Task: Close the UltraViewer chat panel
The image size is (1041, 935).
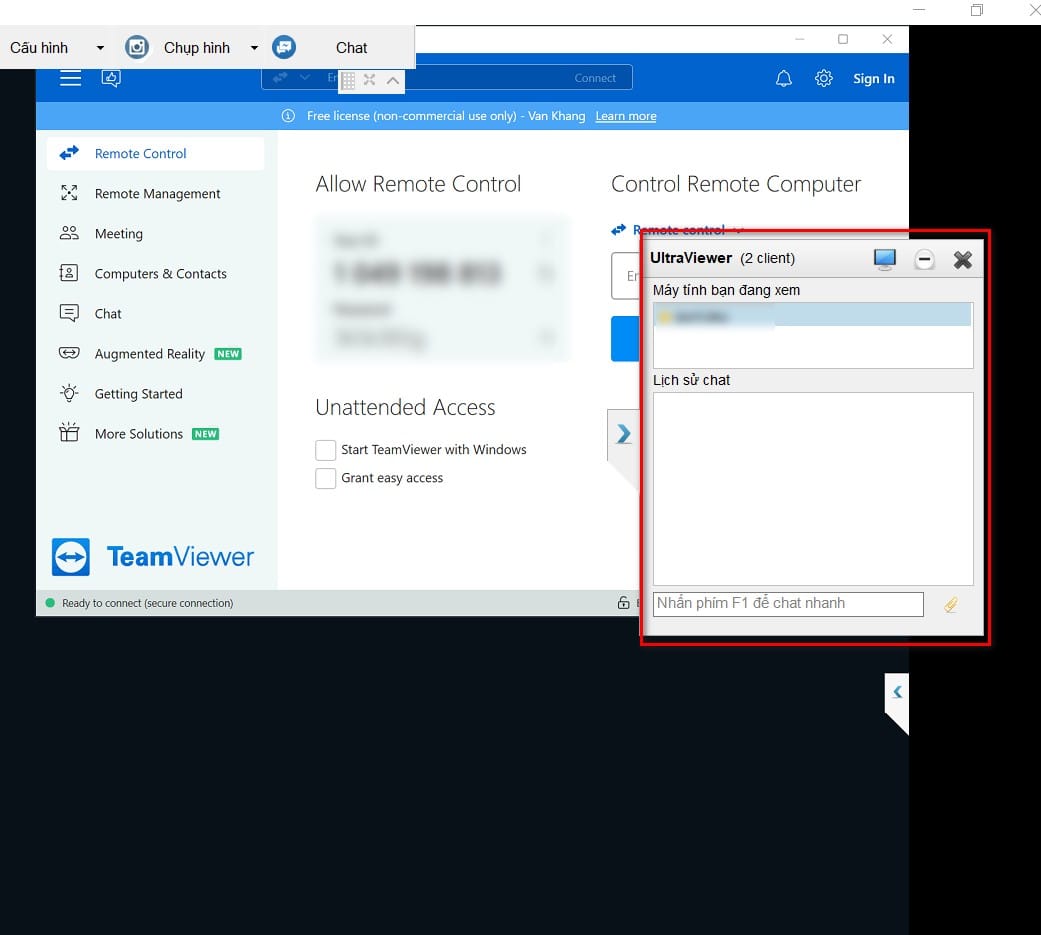Action: point(962,259)
